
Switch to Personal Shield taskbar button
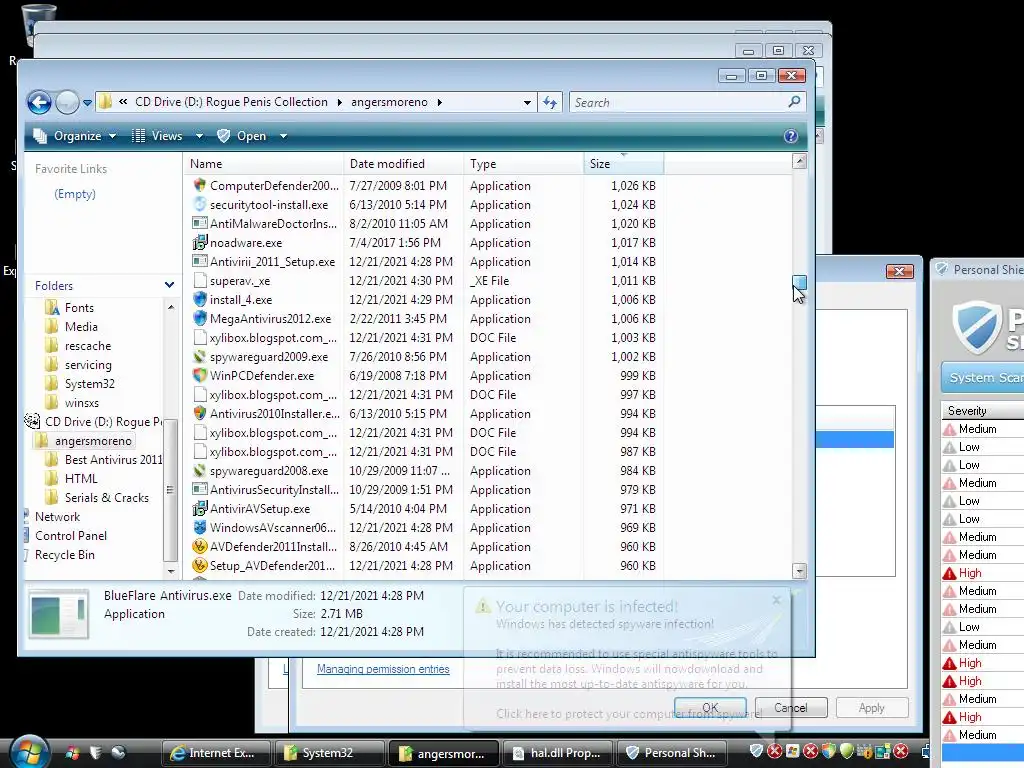(x=671, y=753)
